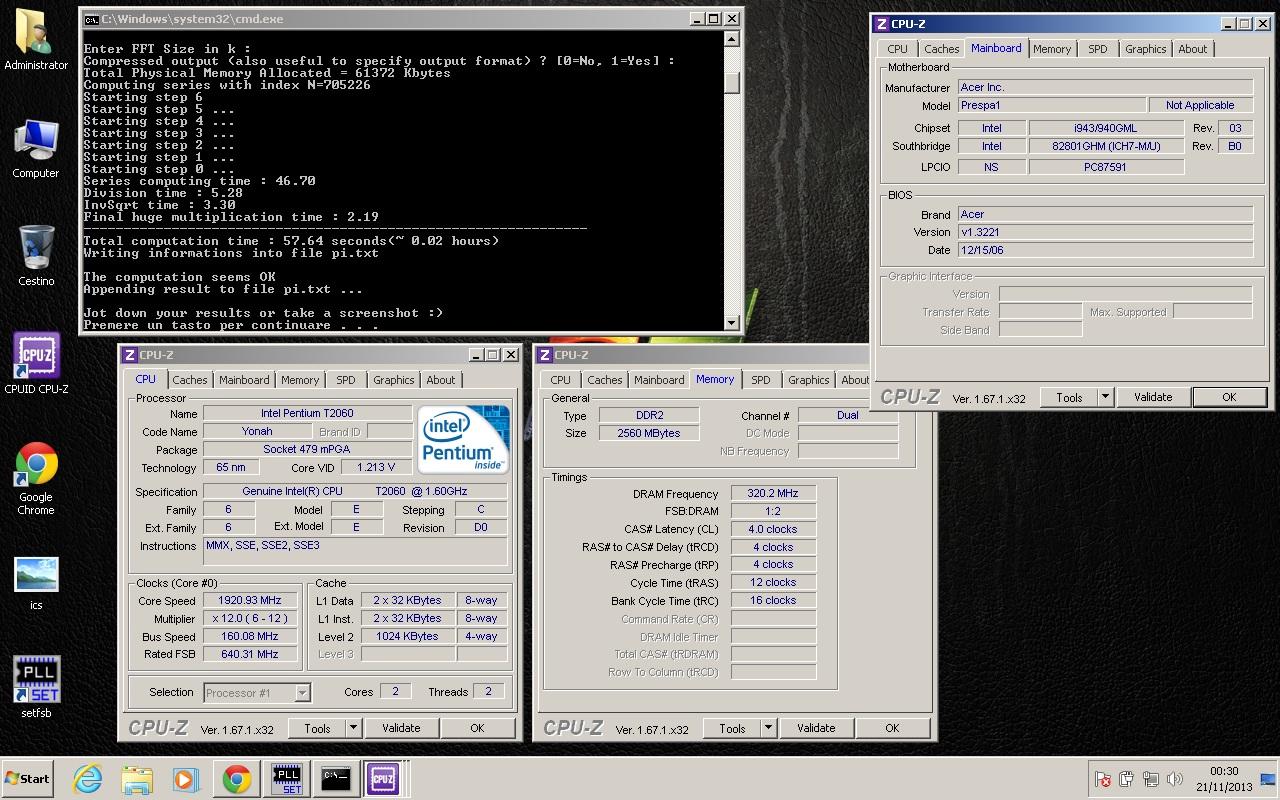Open Internet Explorer from the taskbar
Viewport: 1280px width, 800px height.
[x=88, y=779]
